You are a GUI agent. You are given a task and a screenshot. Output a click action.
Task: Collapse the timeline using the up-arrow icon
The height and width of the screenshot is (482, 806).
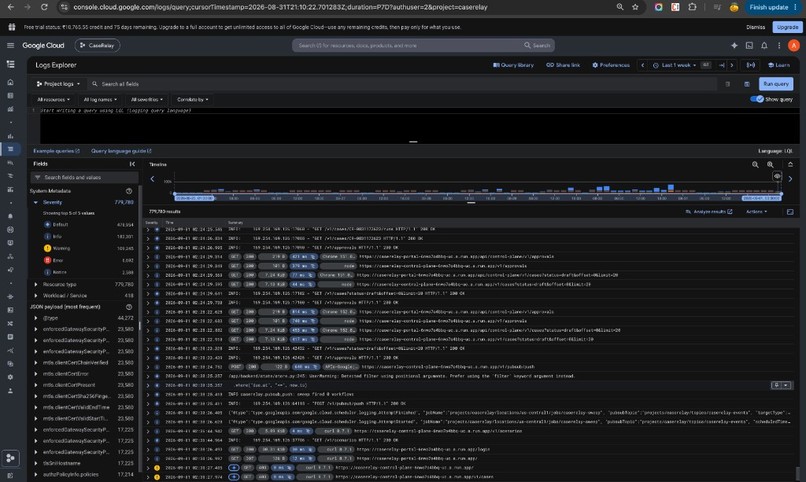790,164
